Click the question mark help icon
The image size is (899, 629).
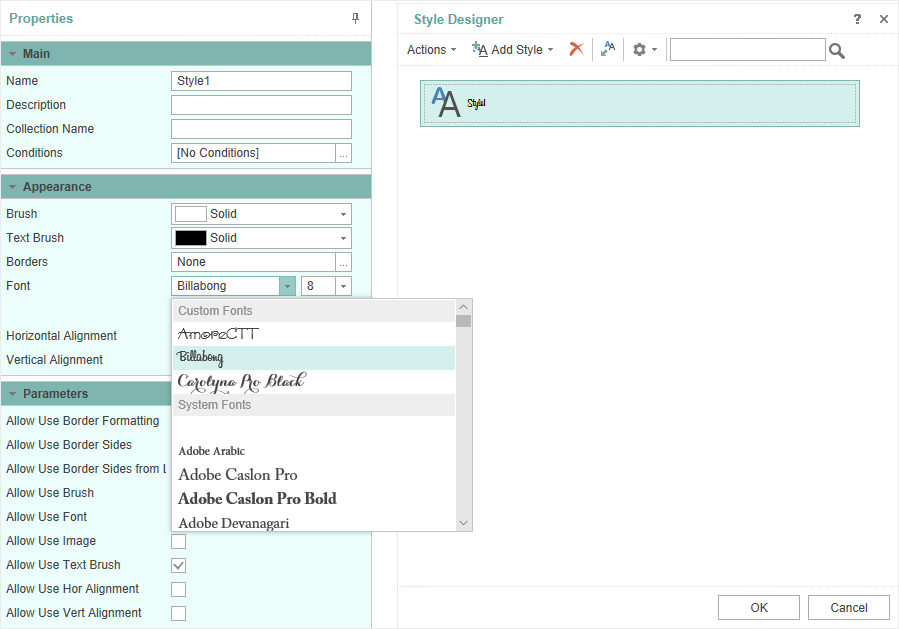857,19
